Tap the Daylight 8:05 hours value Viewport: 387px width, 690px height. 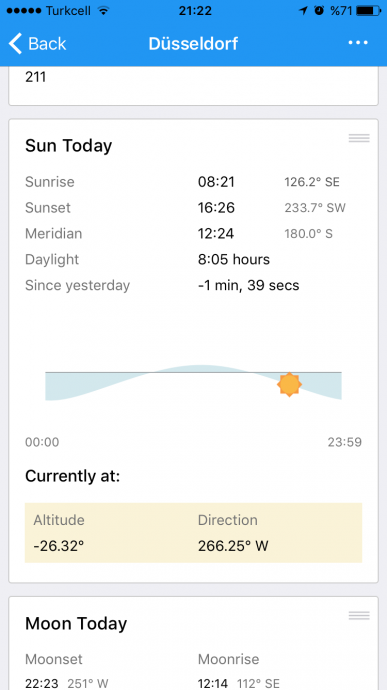(234, 259)
